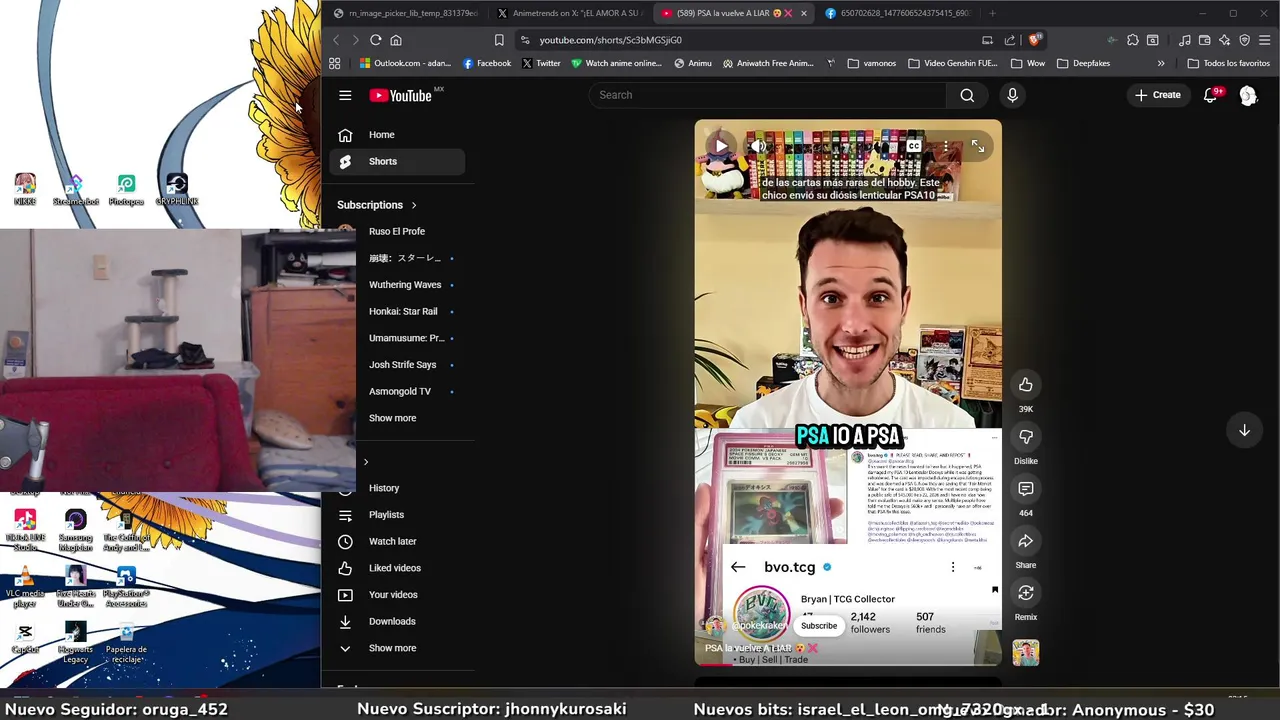This screenshot has height=720, width=1280.
Task: Open Ruso El Profe subscription
Action: coord(398,231)
